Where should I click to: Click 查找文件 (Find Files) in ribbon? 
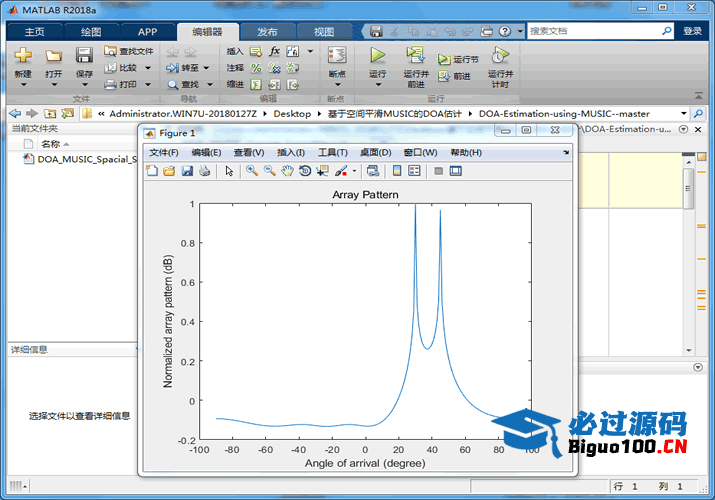tap(129, 51)
